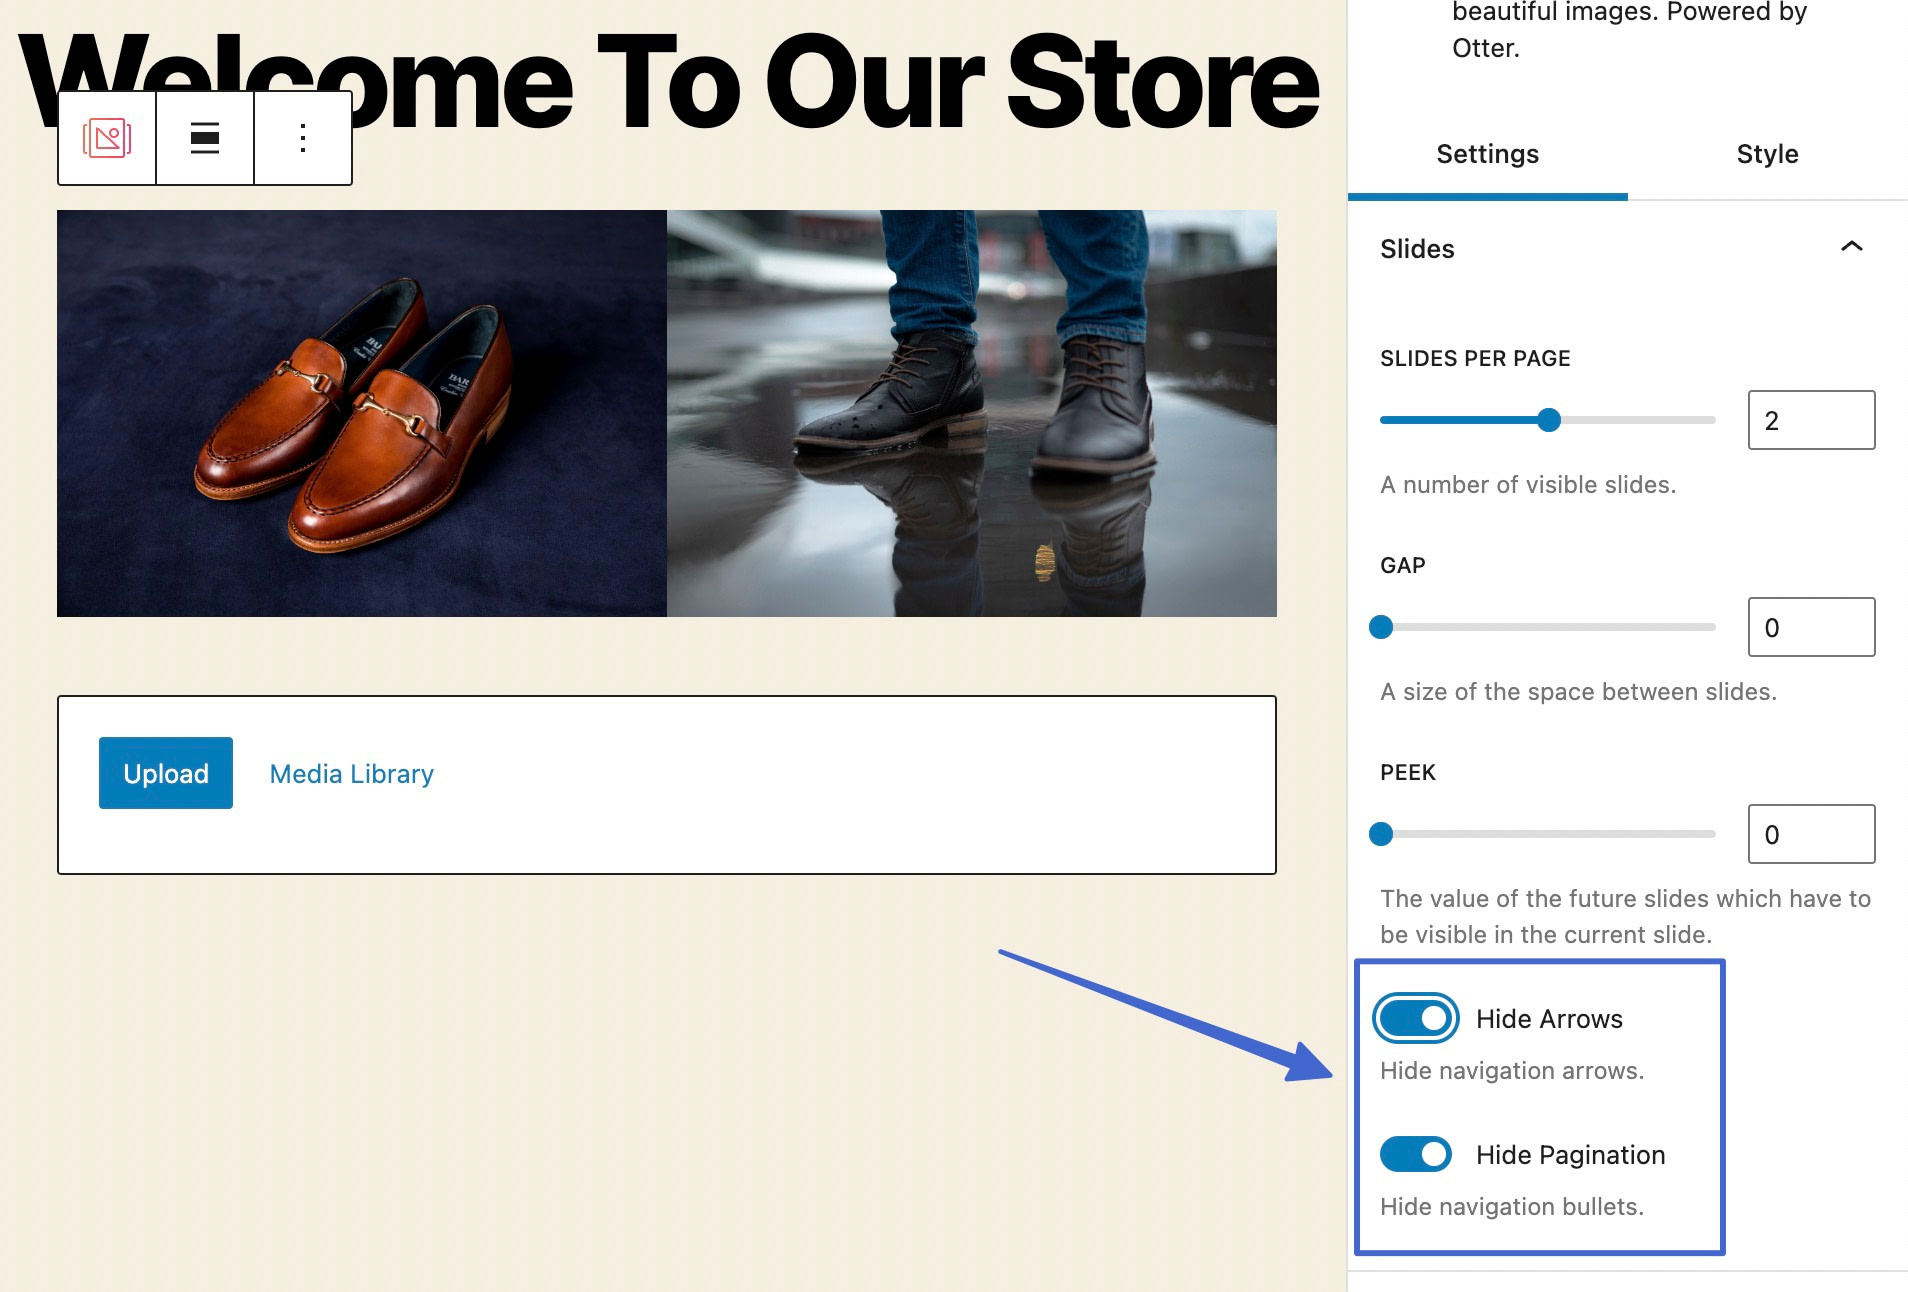Adjust the Gap slider

coord(1382,627)
